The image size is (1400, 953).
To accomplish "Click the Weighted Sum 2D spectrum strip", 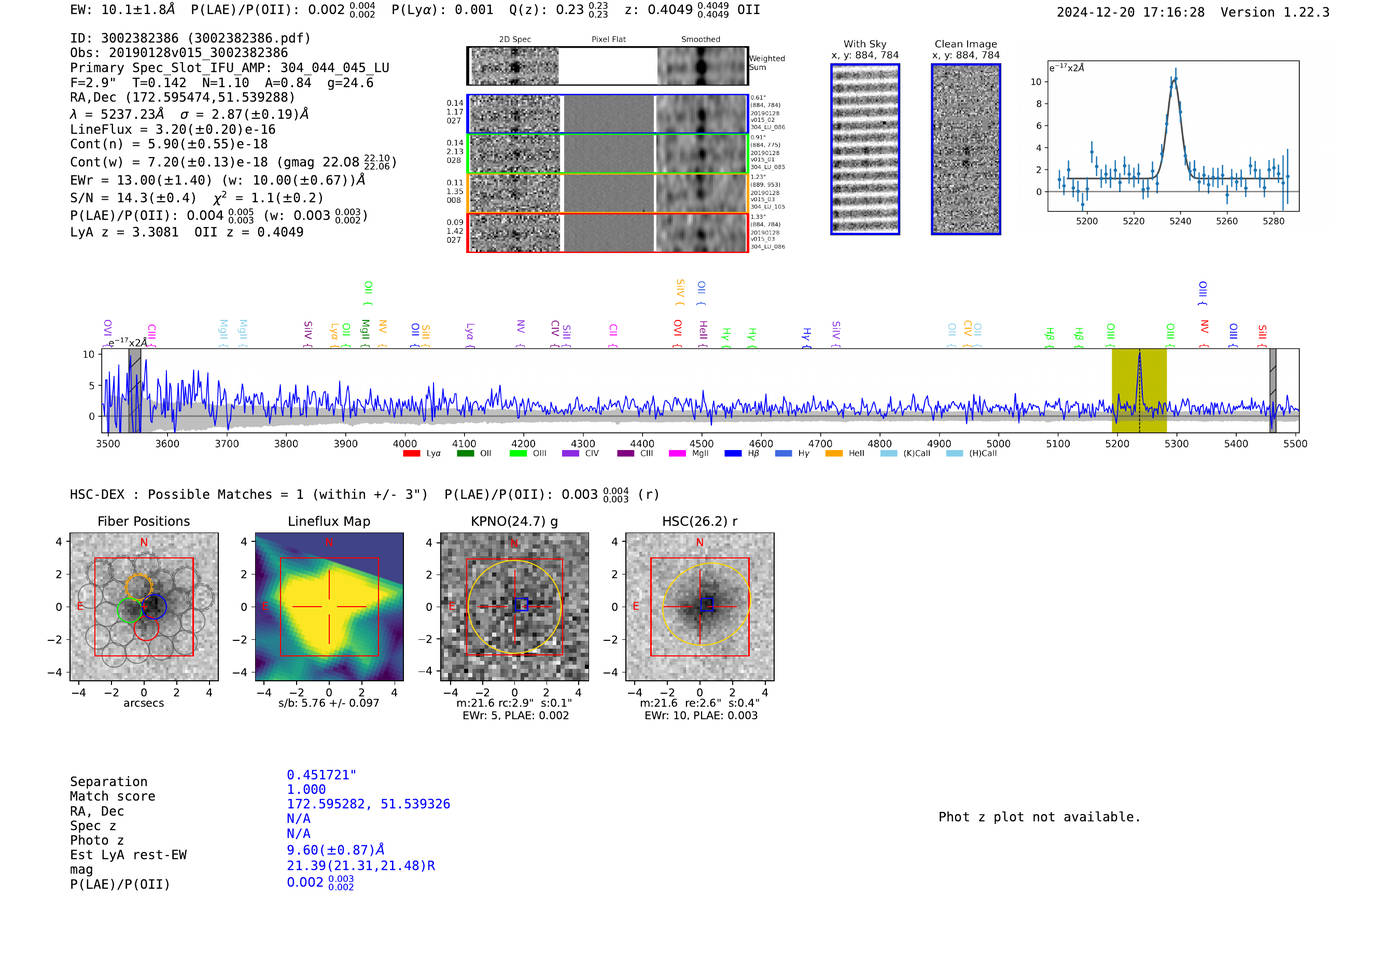I will coord(607,66).
